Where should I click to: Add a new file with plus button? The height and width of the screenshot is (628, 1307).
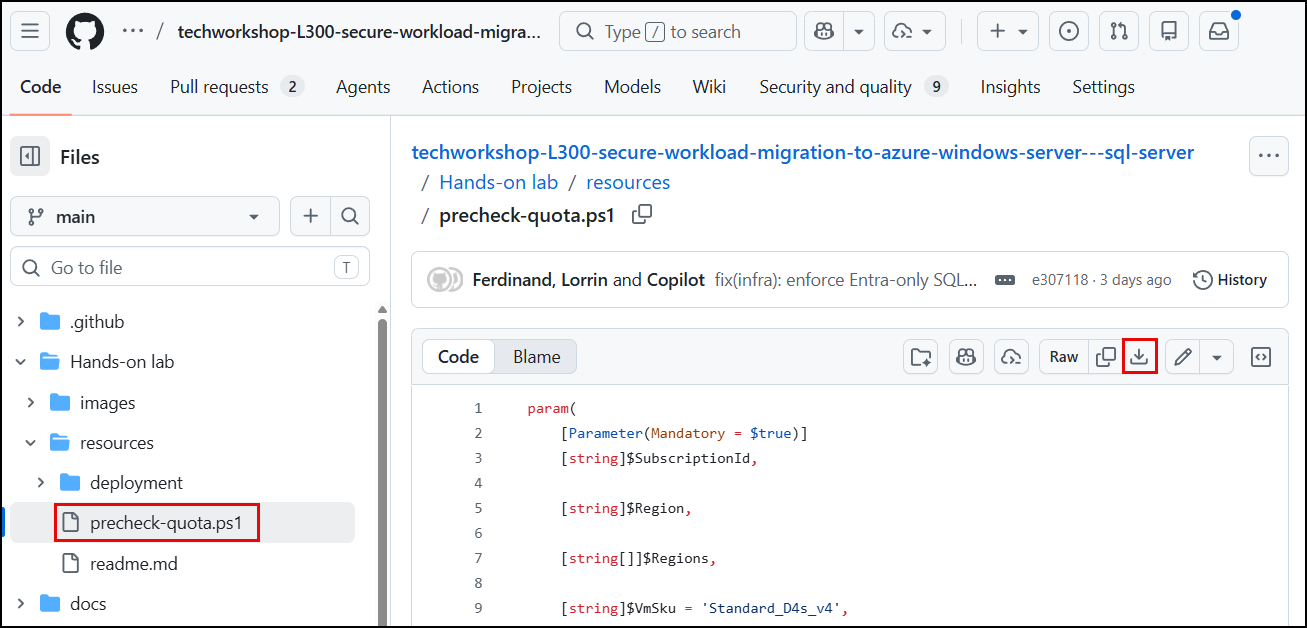(x=310, y=216)
